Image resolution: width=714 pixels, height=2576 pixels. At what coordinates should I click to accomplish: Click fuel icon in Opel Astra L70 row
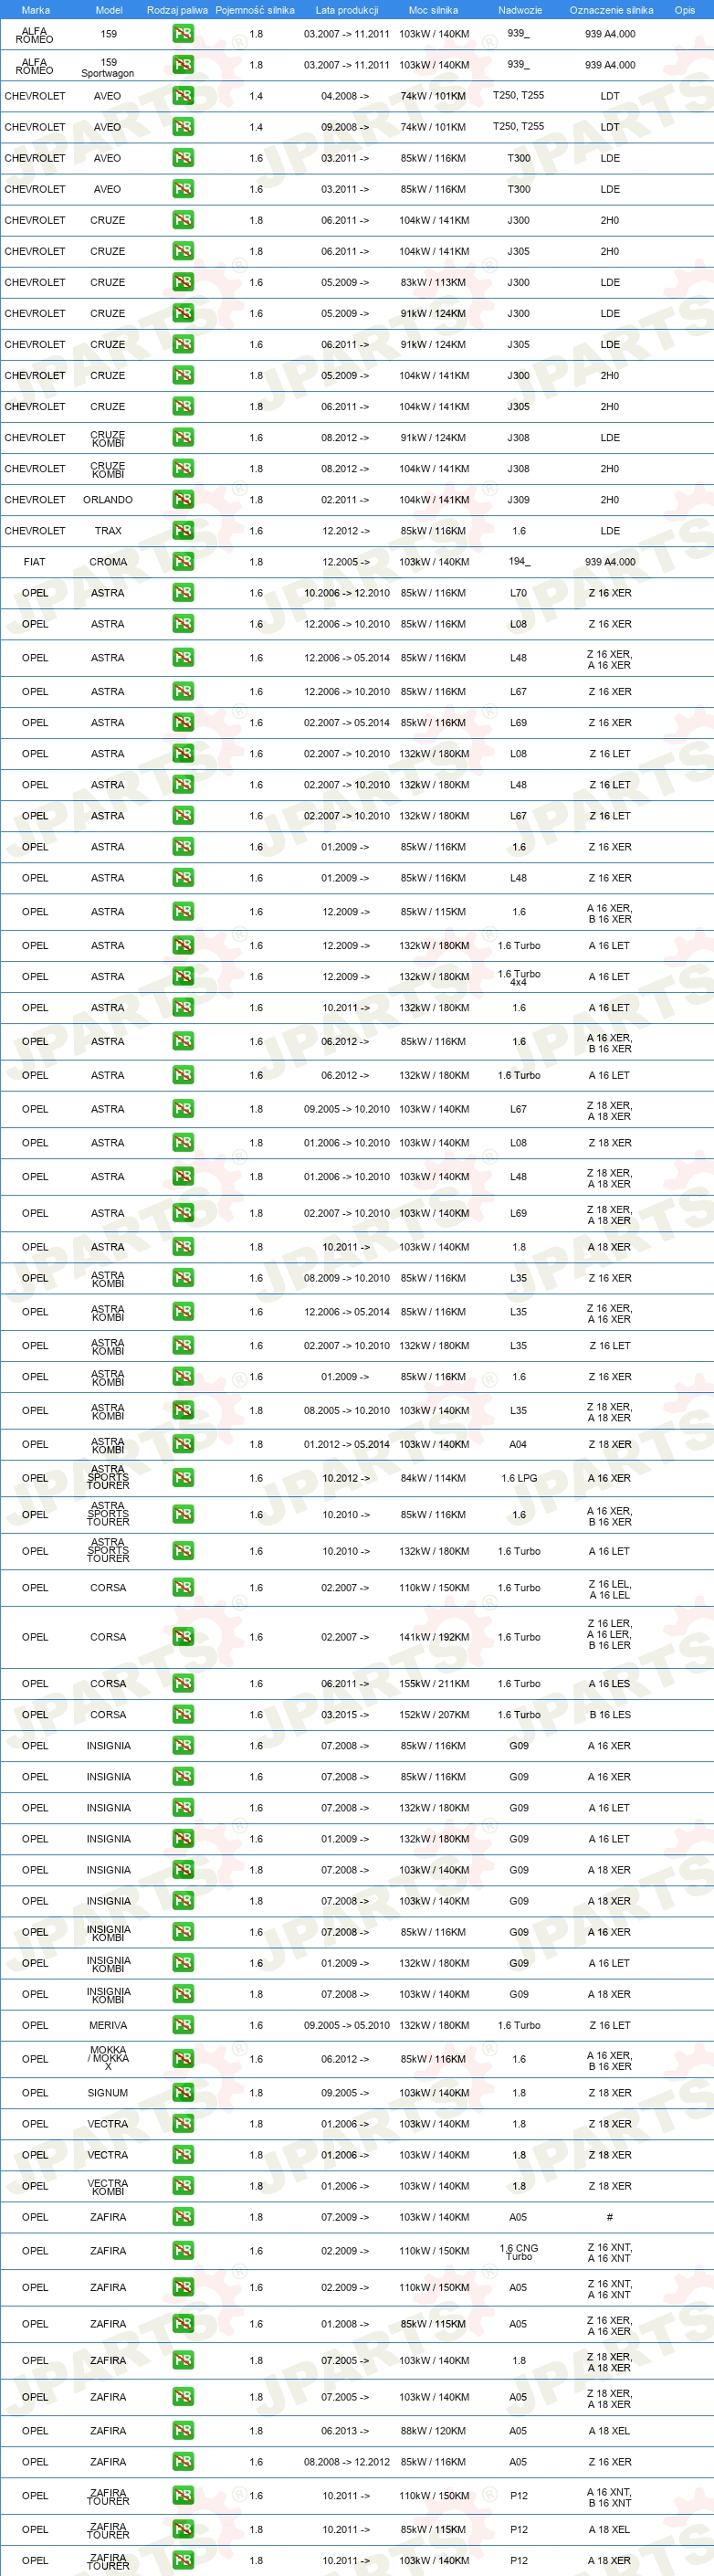click(x=183, y=593)
